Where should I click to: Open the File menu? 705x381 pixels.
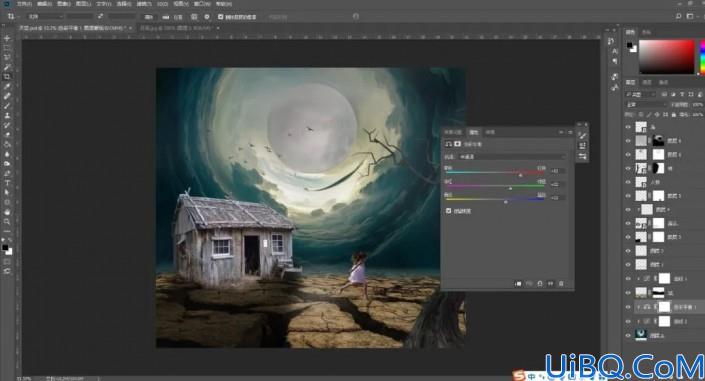coord(24,4)
